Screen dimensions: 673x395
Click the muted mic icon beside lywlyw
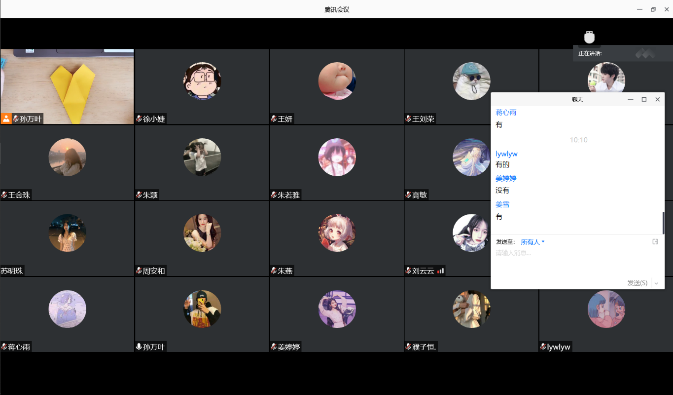[543, 347]
